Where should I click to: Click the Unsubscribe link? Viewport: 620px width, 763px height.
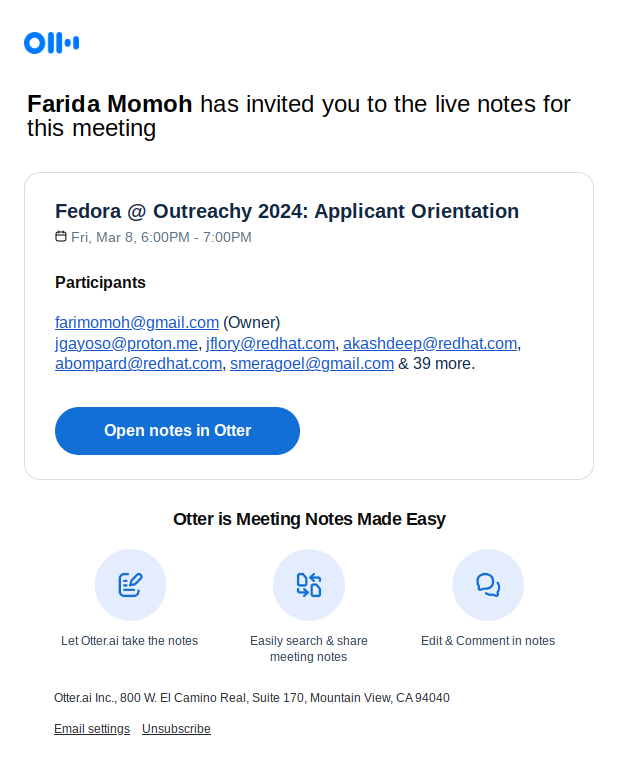tap(176, 728)
